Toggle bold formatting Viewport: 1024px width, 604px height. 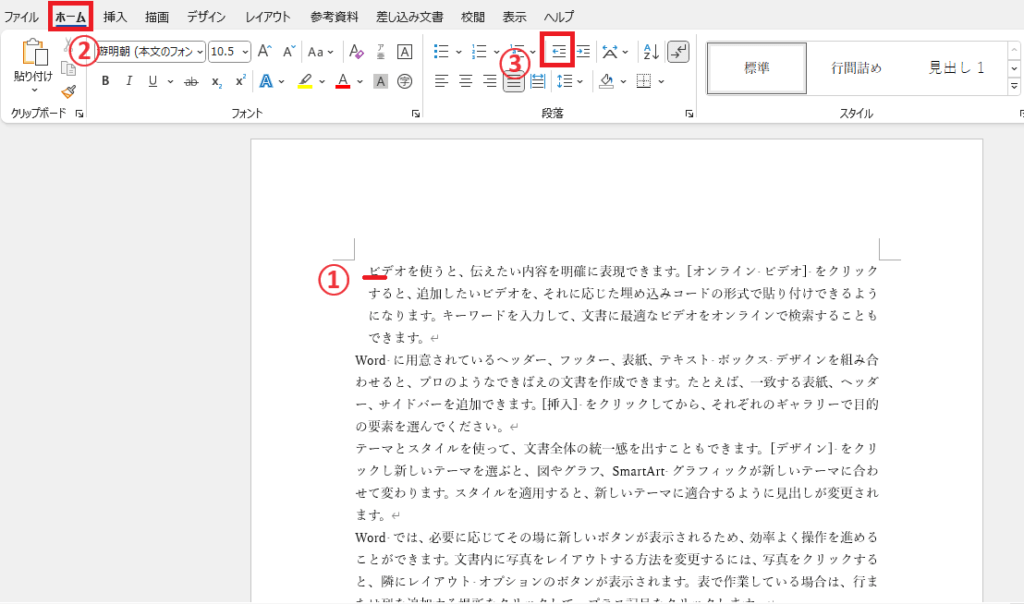pyautogui.click(x=105, y=81)
